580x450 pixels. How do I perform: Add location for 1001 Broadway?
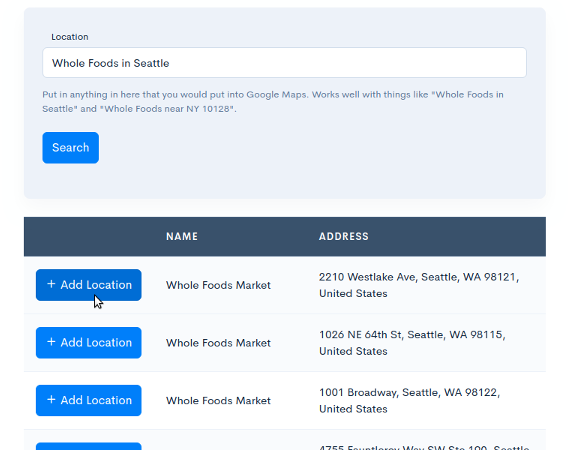point(89,400)
